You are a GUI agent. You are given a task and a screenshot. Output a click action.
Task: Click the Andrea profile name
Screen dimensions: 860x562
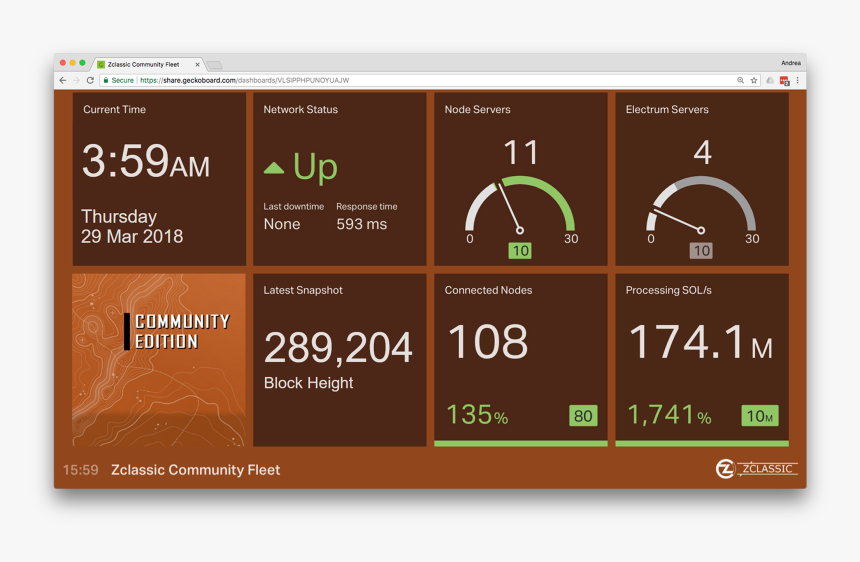coord(791,63)
